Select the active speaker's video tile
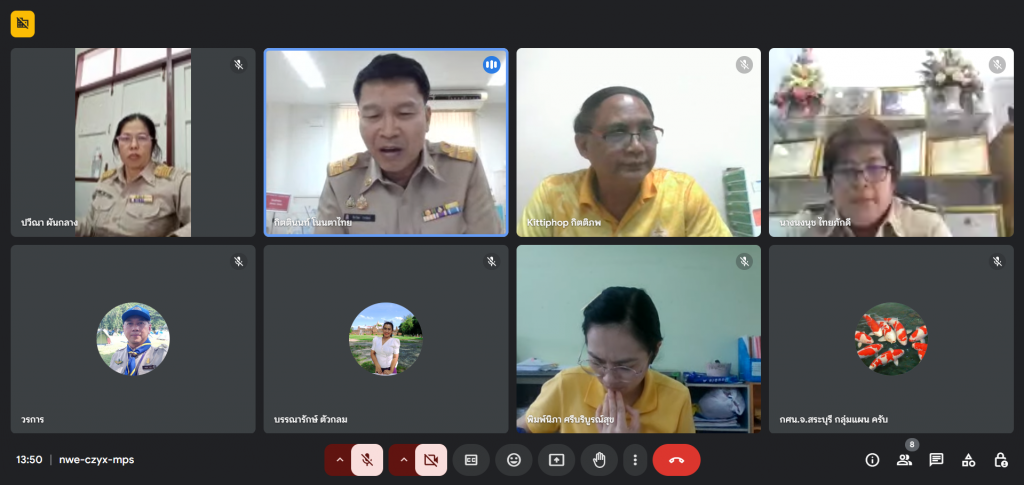The image size is (1024, 485). [x=386, y=142]
